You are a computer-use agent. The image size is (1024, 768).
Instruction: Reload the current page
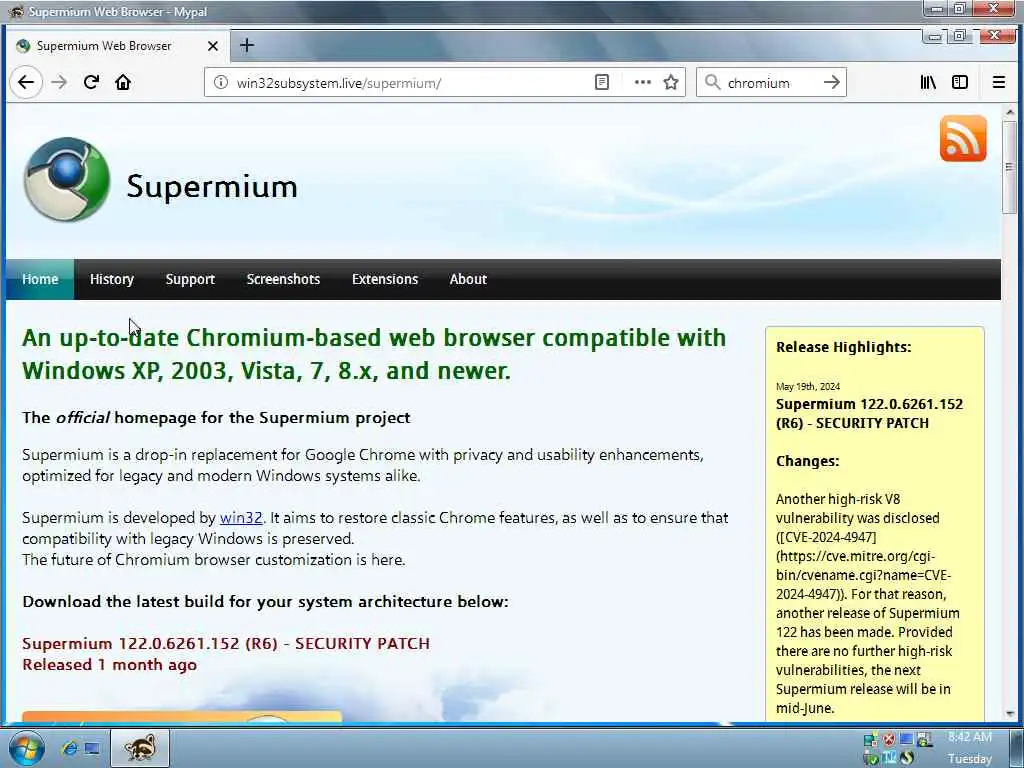[x=91, y=82]
